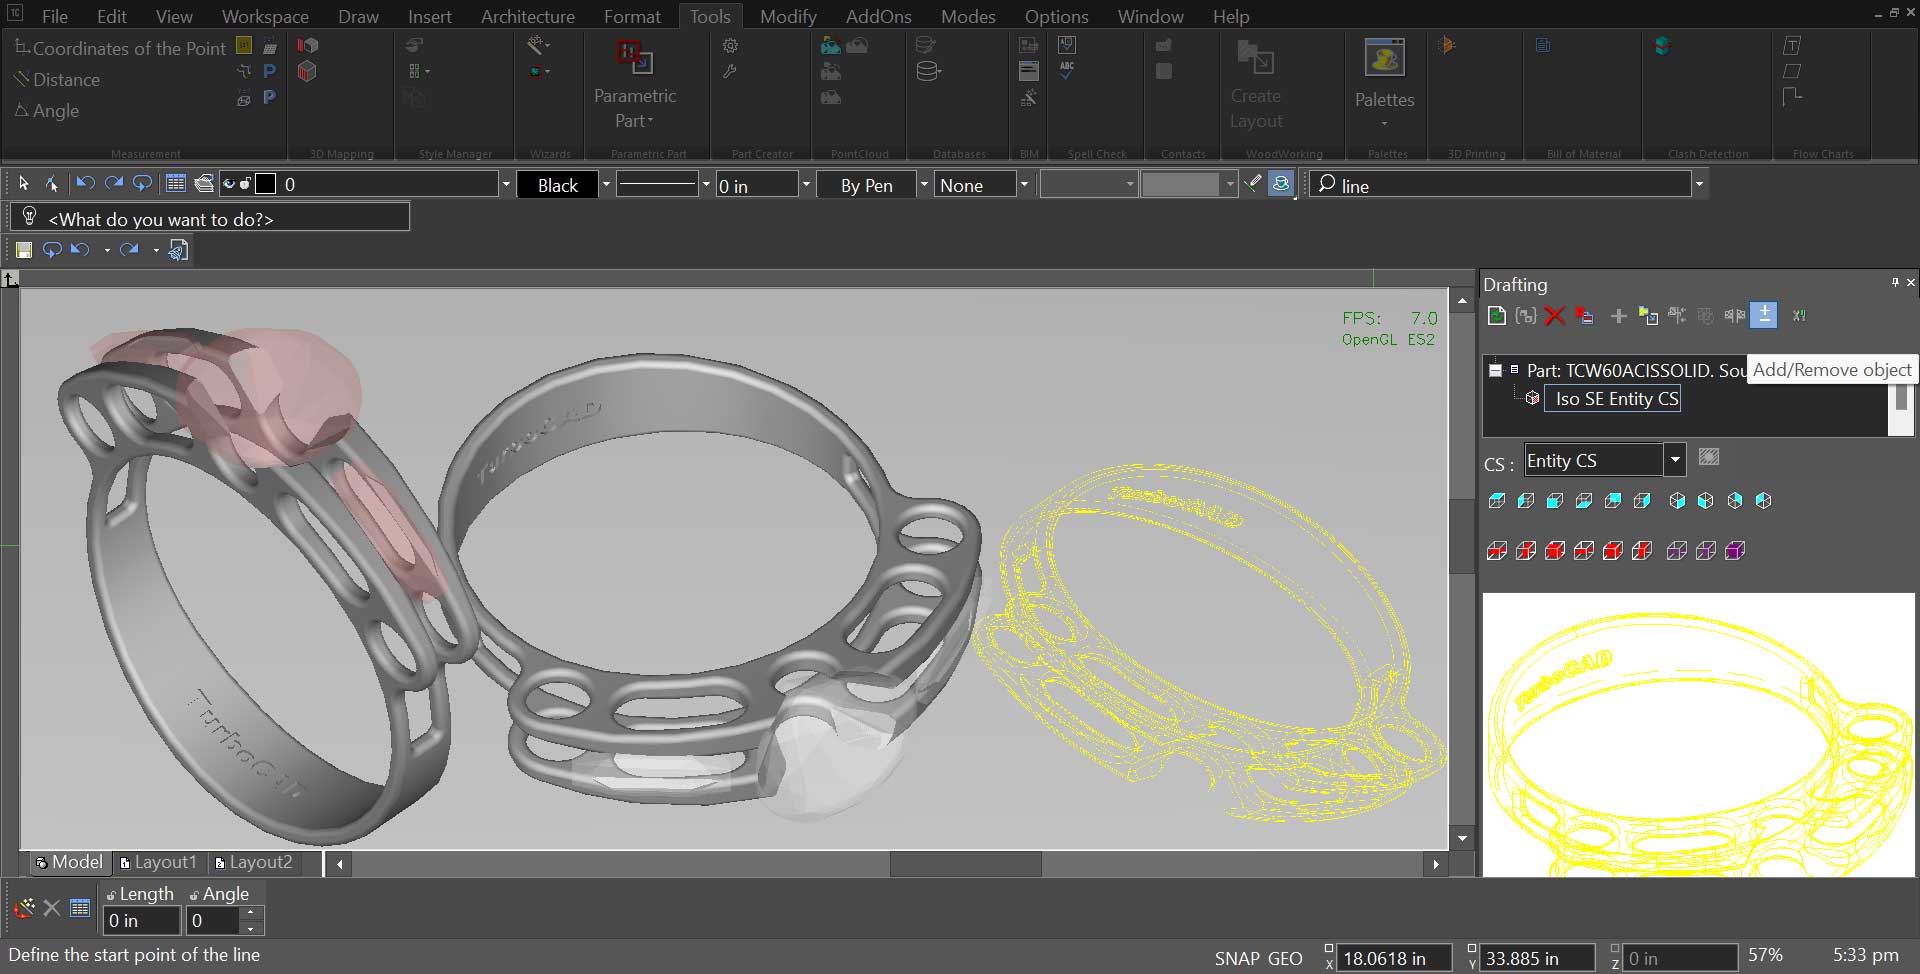Expand the Palettes dropdown arrow
Screen dimensions: 1920x974
click(x=1385, y=124)
